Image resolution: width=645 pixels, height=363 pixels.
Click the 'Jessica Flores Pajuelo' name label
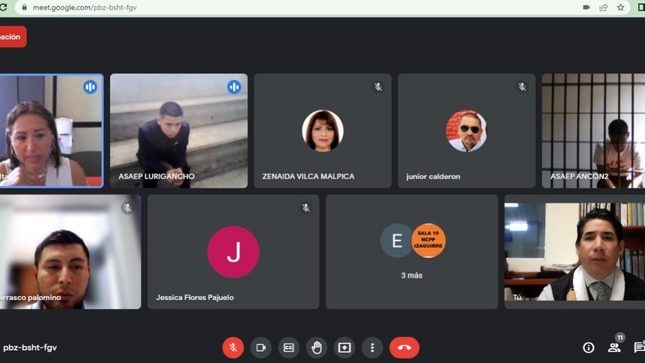click(x=195, y=297)
